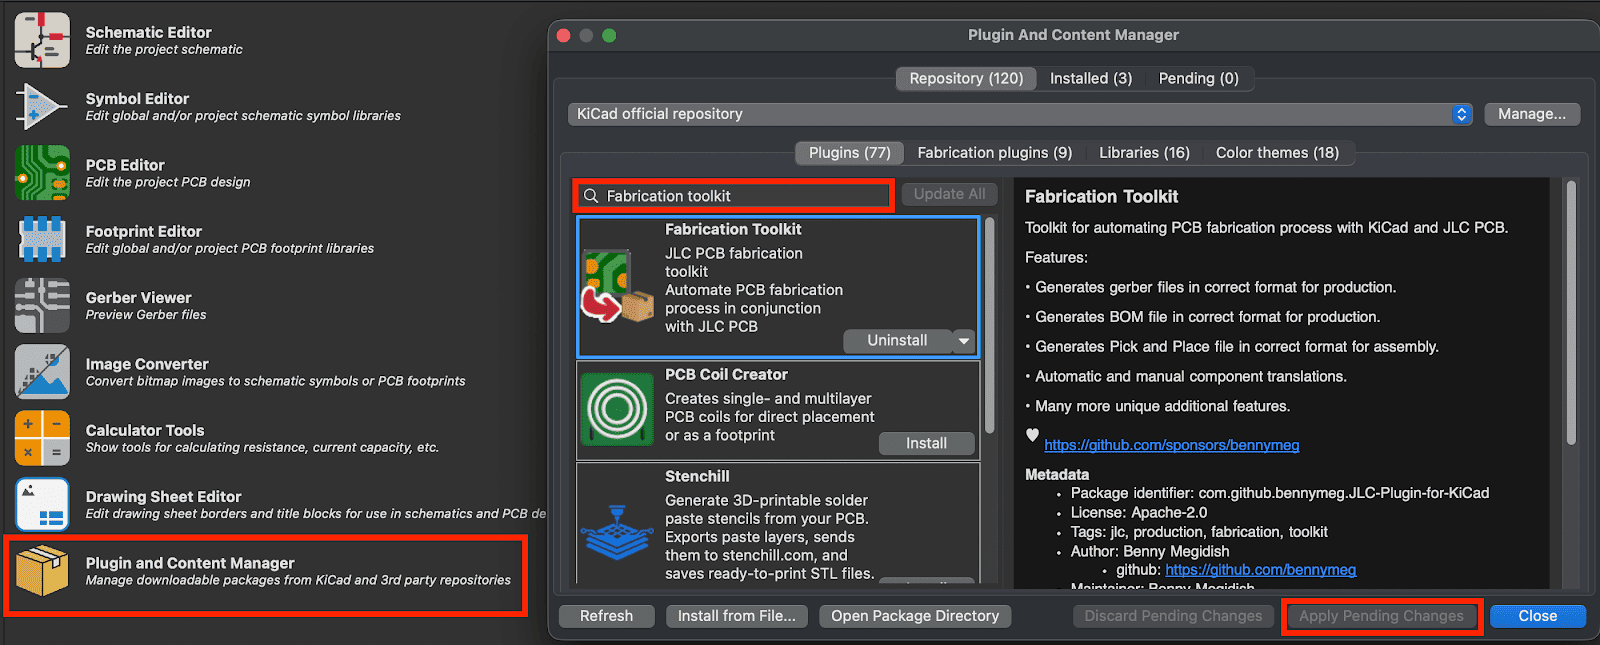Open the KiCad official repository dropdown

[x=1020, y=114]
